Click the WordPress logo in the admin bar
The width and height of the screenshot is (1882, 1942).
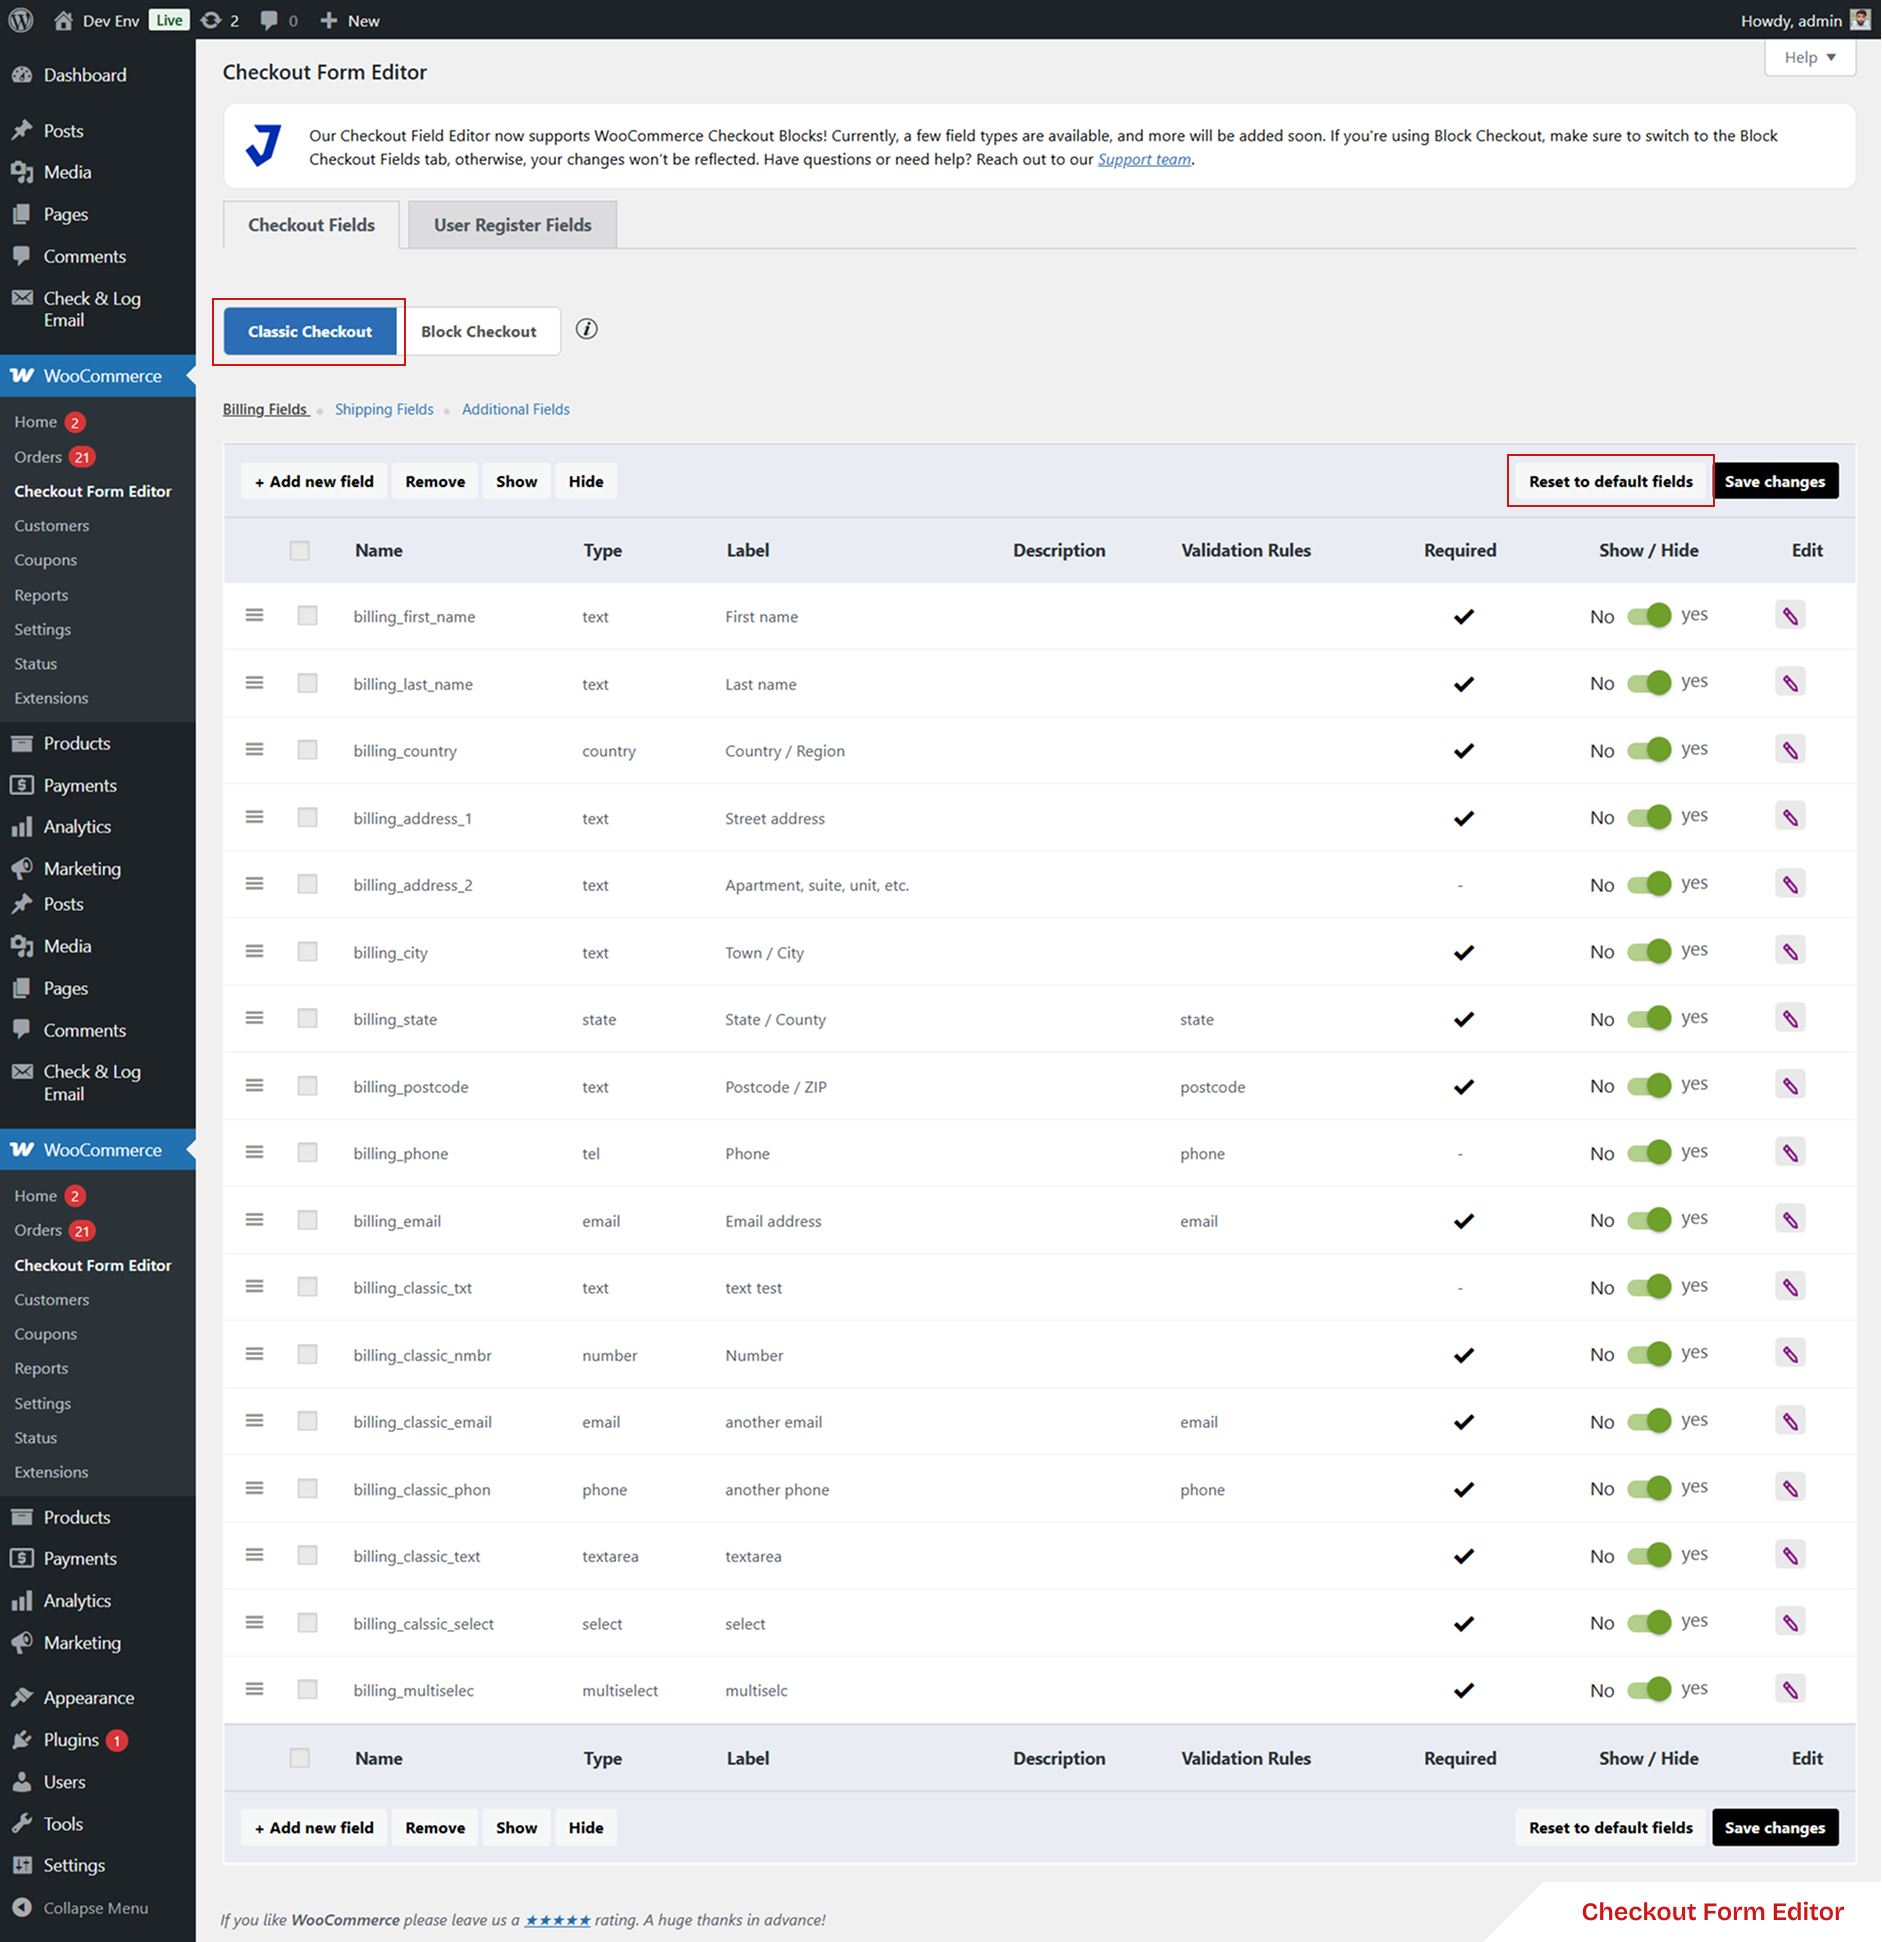19,19
